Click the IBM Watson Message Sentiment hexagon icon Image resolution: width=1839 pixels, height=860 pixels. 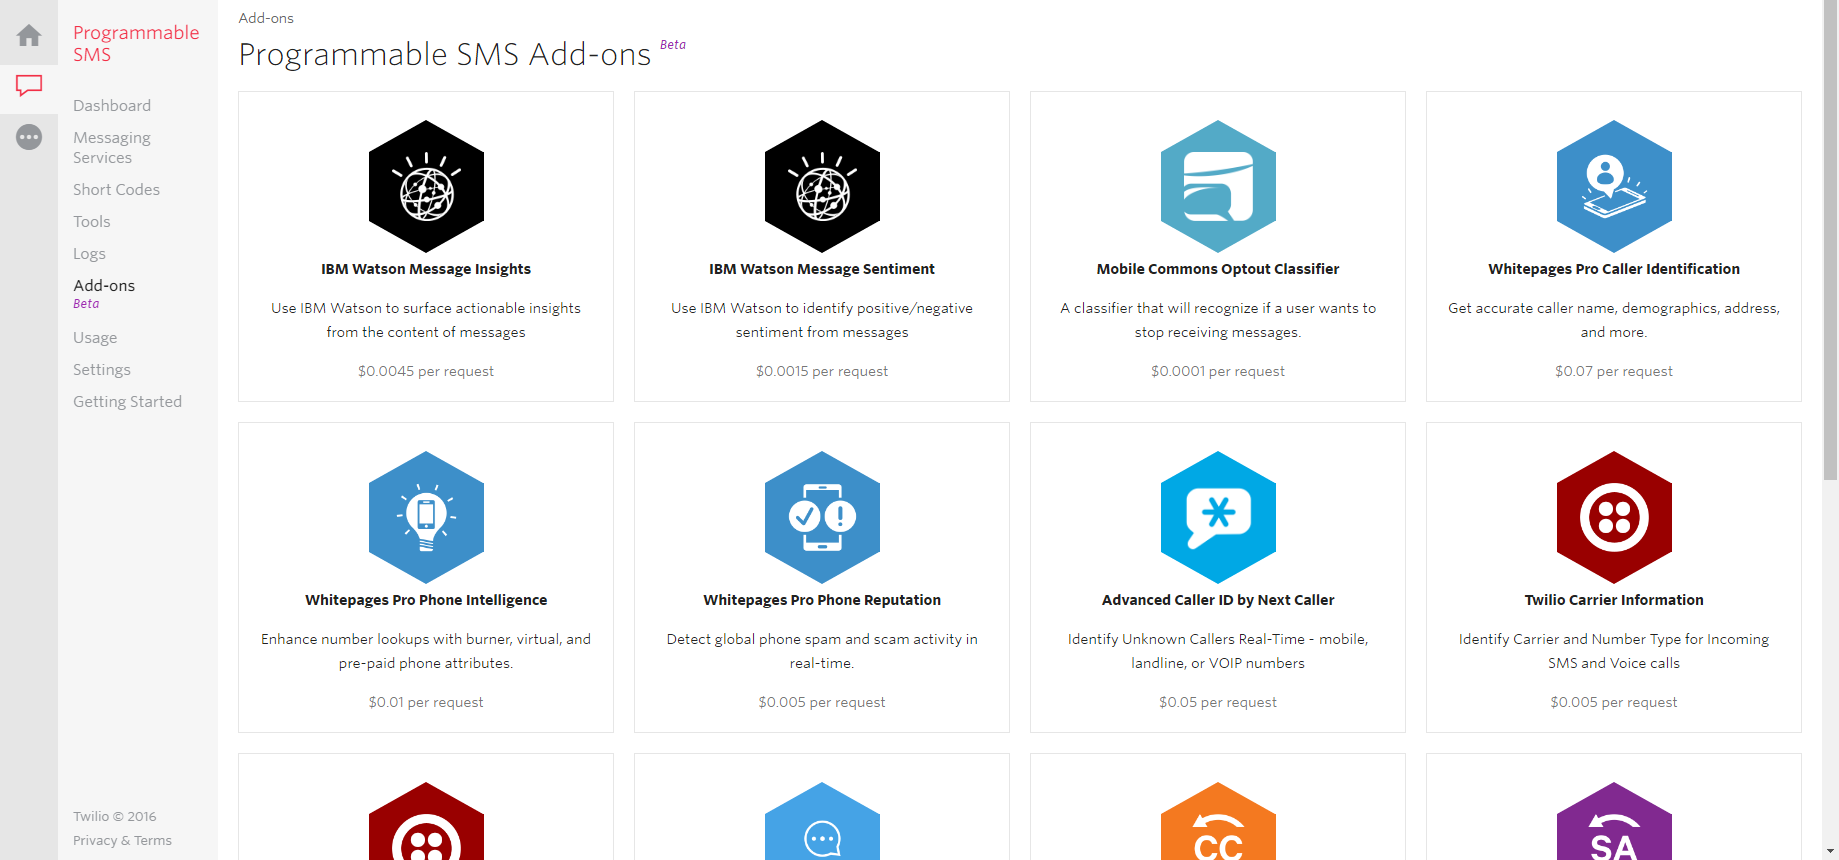[x=822, y=187]
